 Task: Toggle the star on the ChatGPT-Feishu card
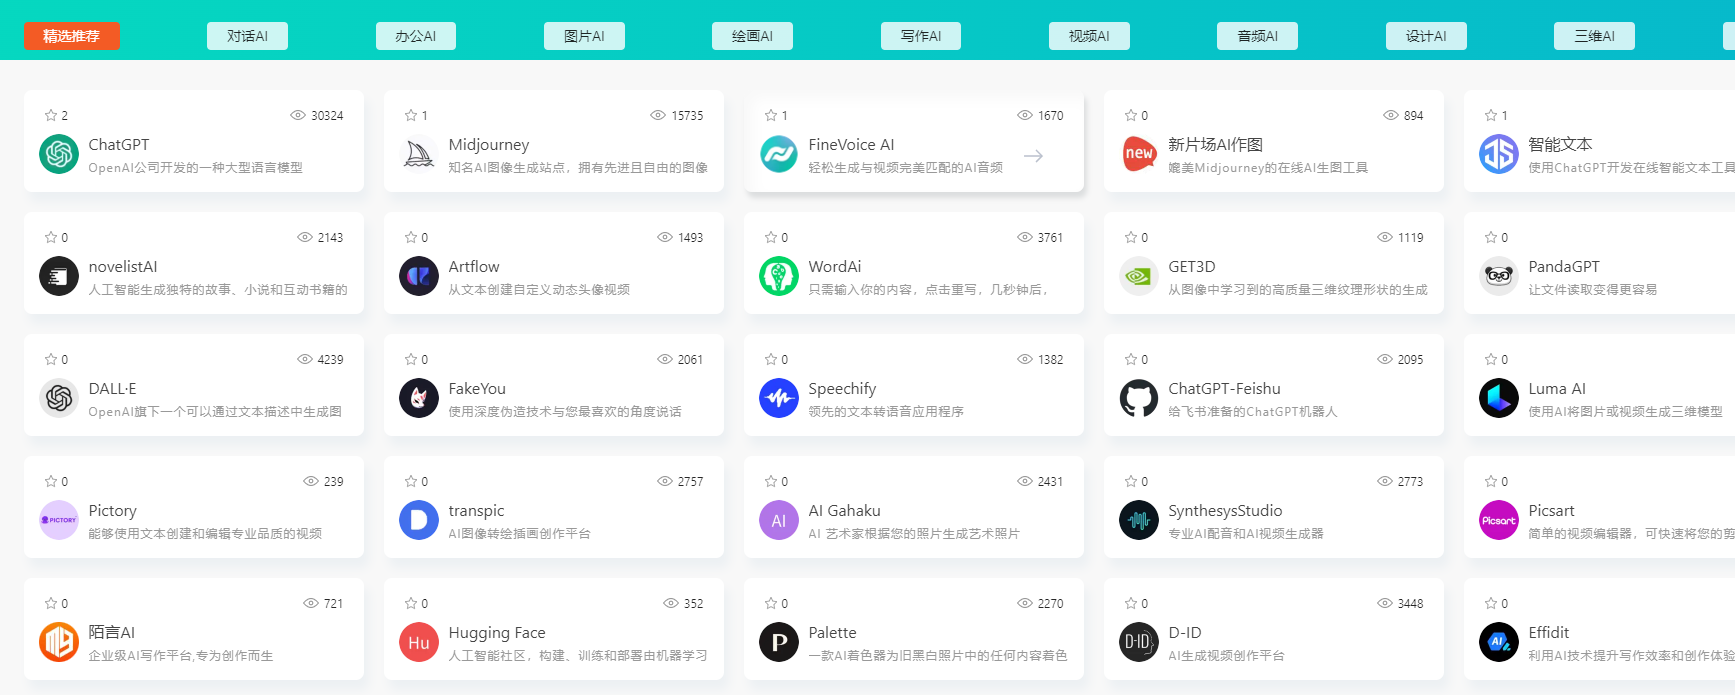point(1130,359)
